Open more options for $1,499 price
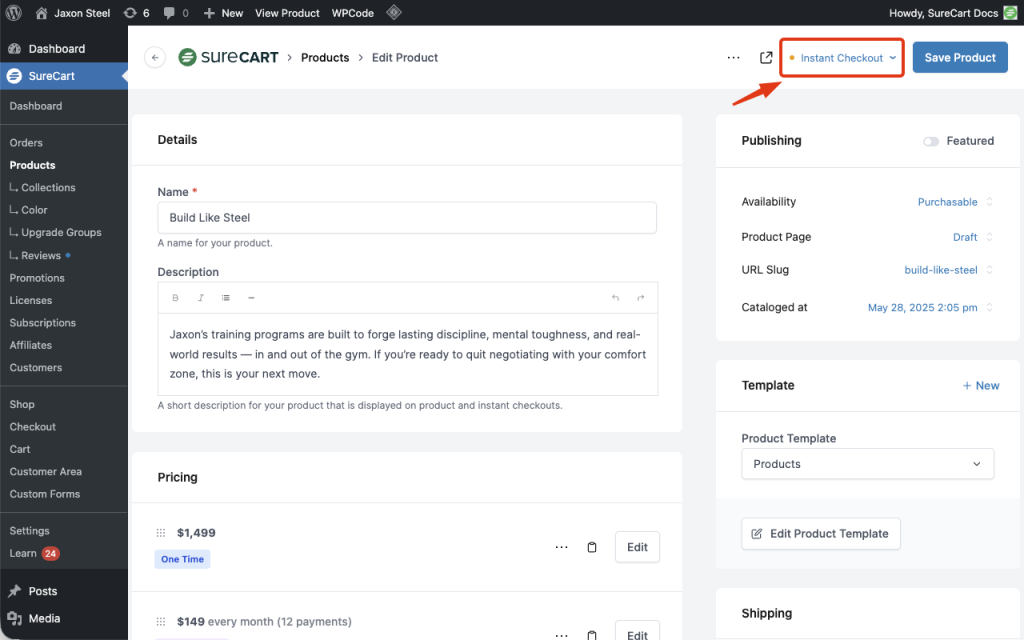The width and height of the screenshot is (1024, 640). 562,547
